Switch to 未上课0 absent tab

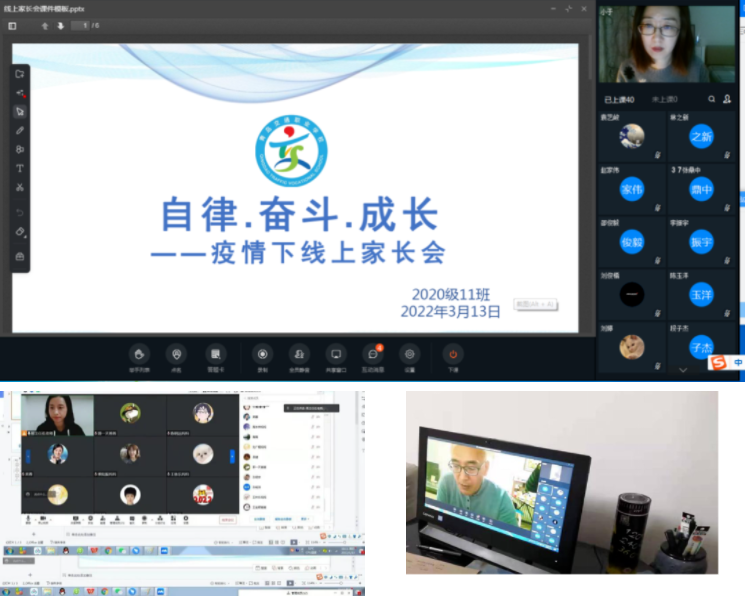tap(665, 100)
